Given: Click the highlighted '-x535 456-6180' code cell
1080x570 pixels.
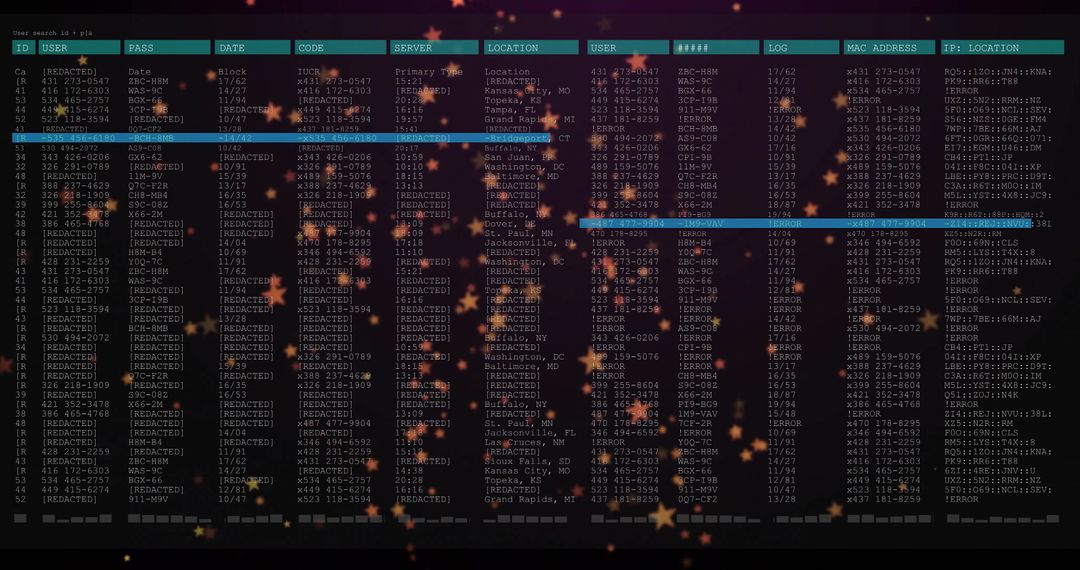Looking at the screenshot, I should click(x=337, y=138).
